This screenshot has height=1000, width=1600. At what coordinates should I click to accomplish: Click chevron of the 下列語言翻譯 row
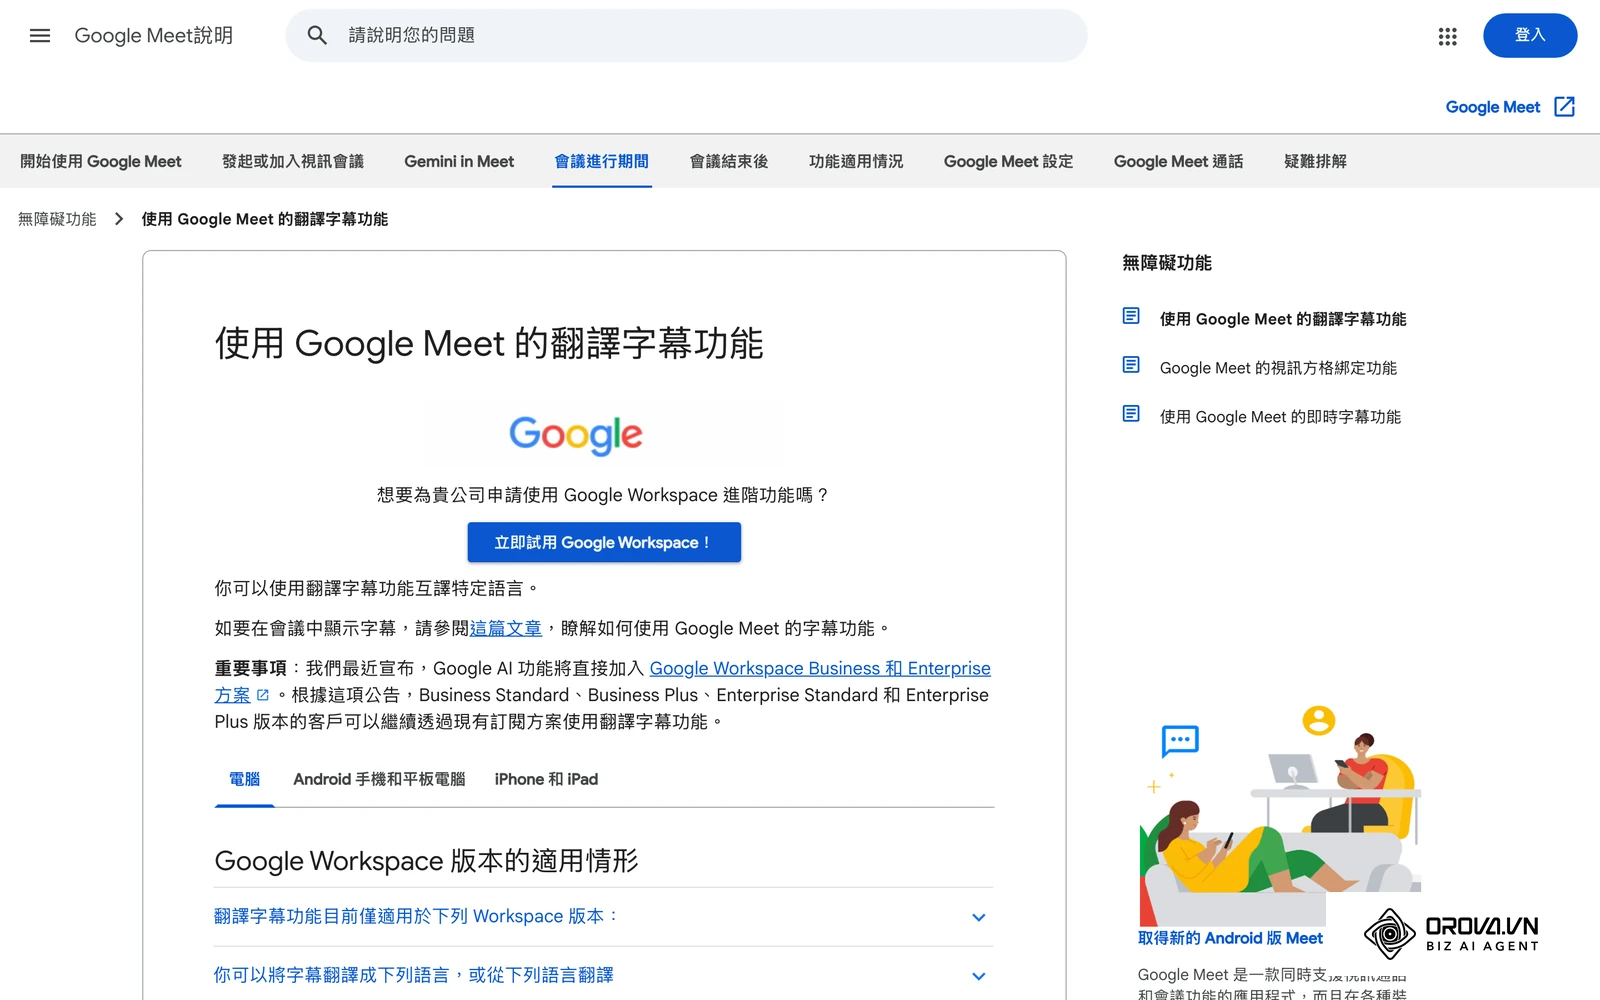[x=979, y=976]
